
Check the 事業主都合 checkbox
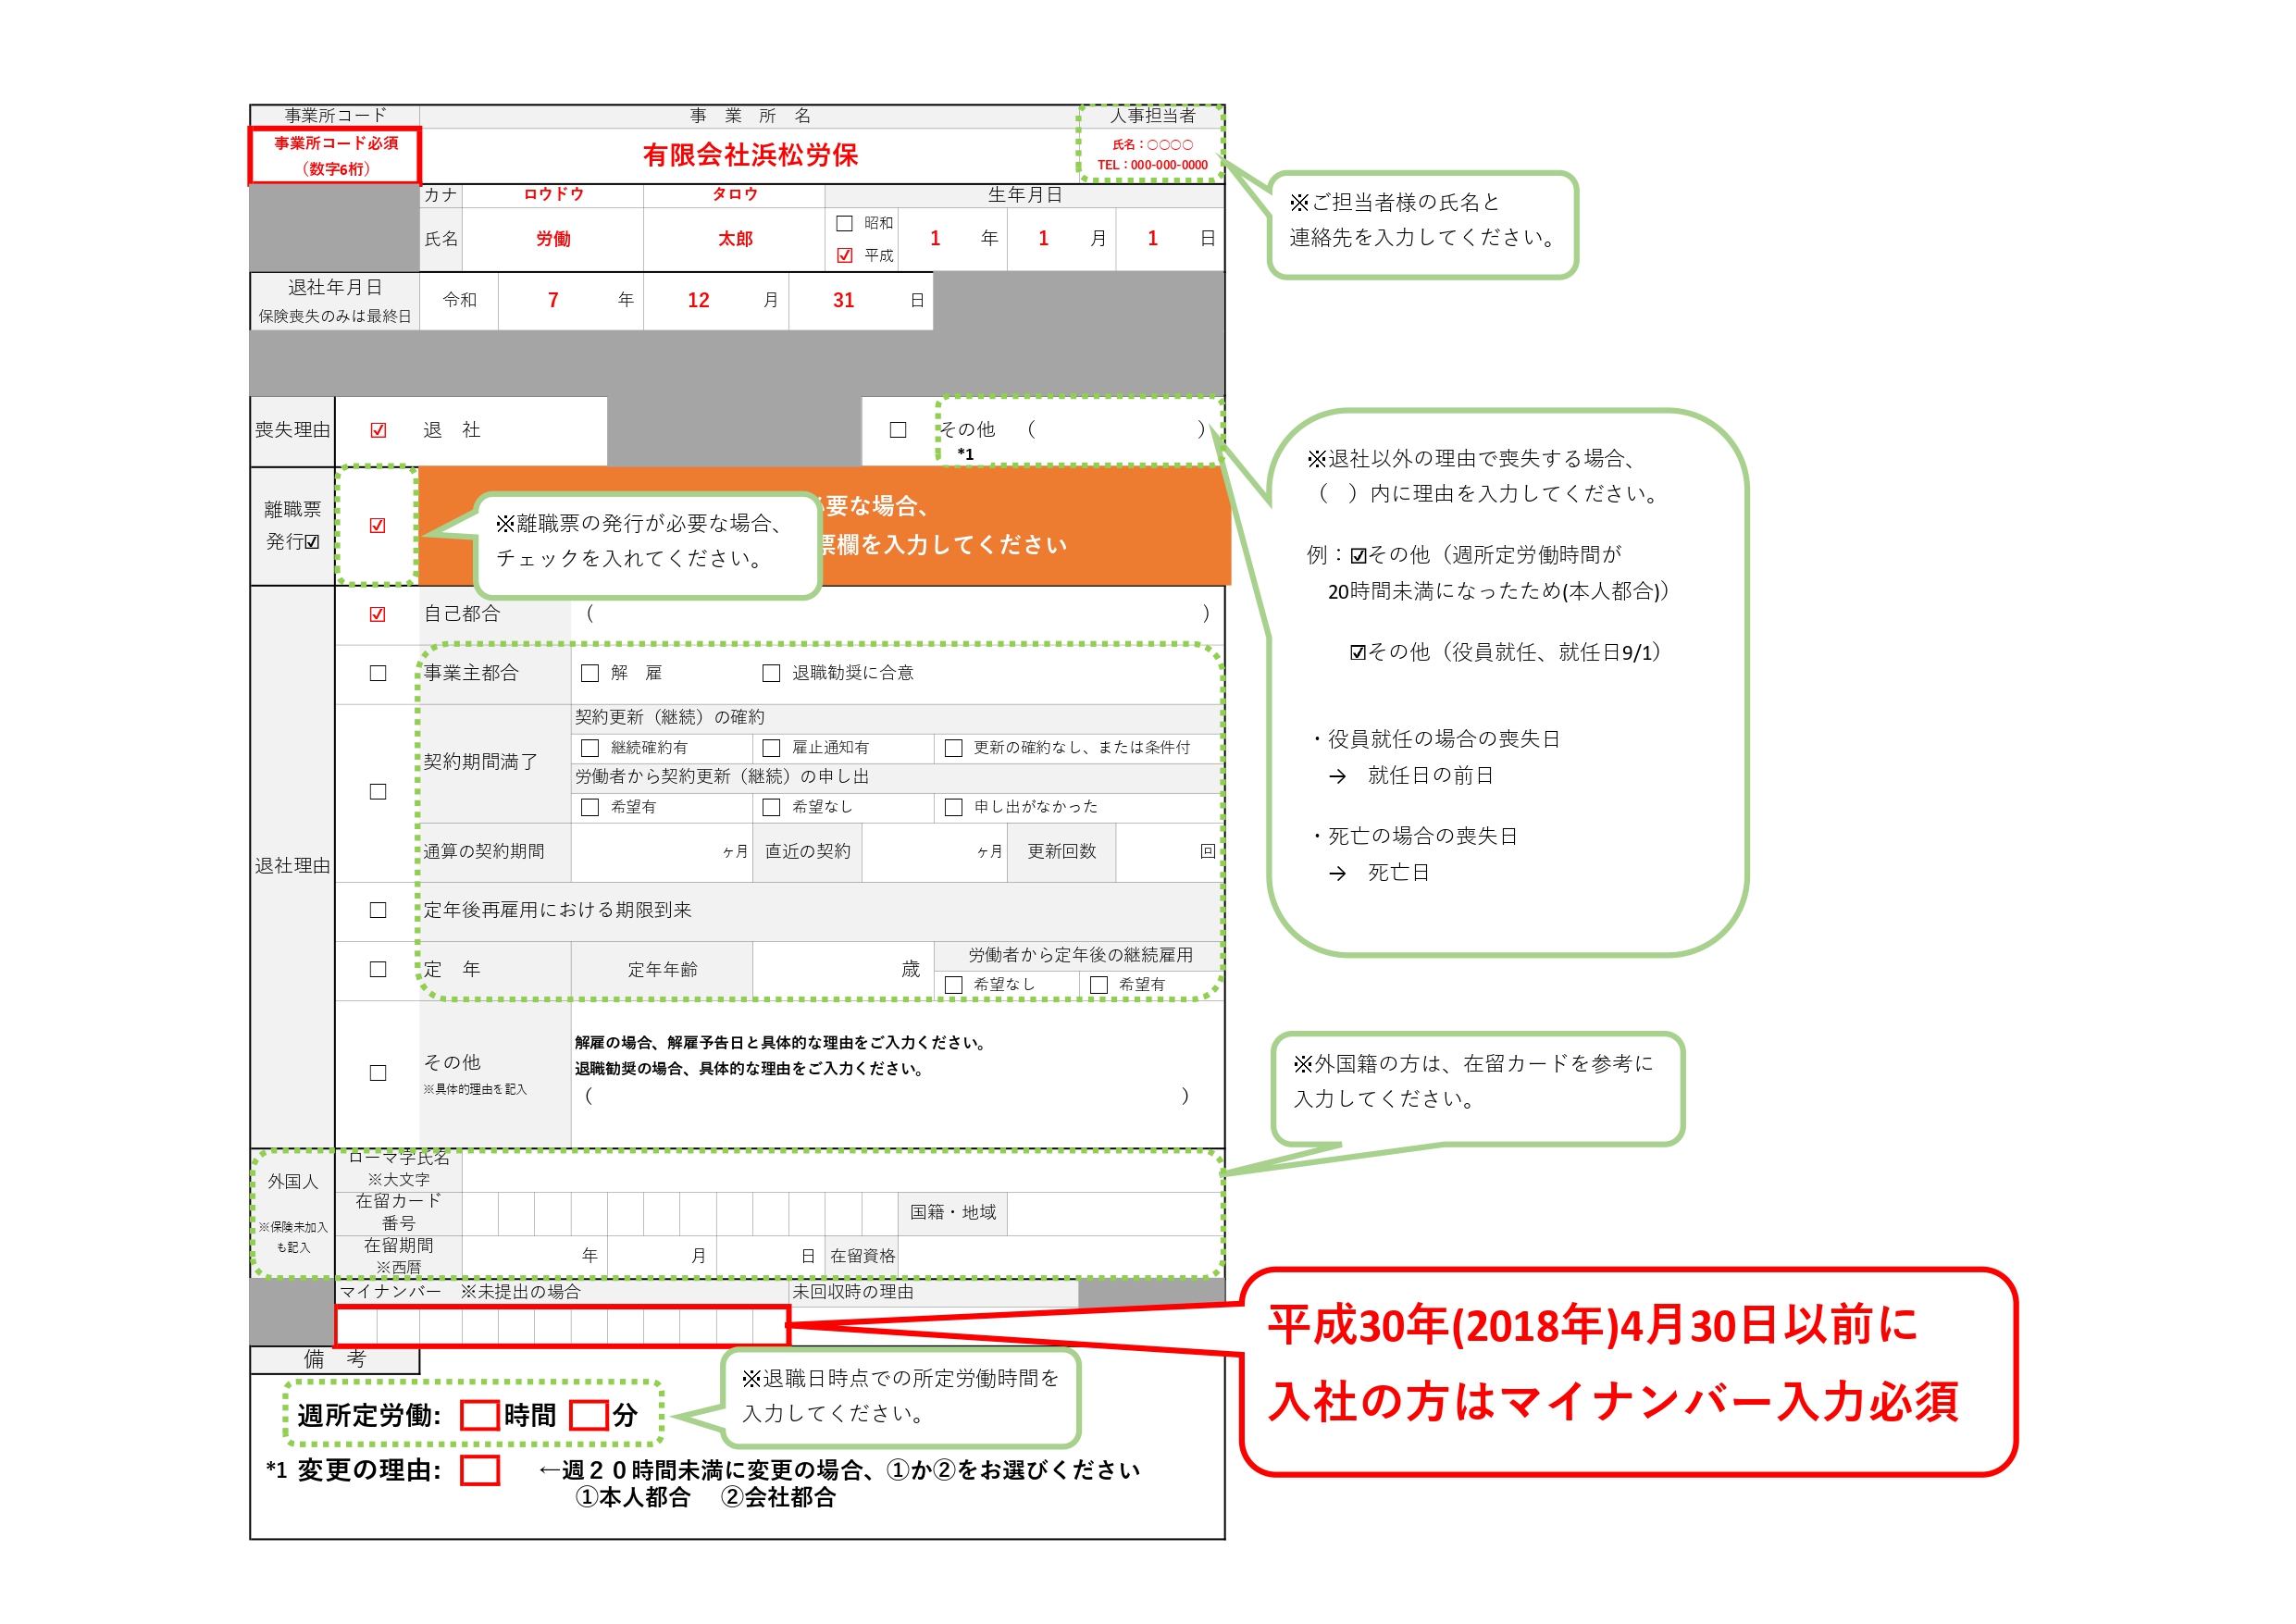378,673
